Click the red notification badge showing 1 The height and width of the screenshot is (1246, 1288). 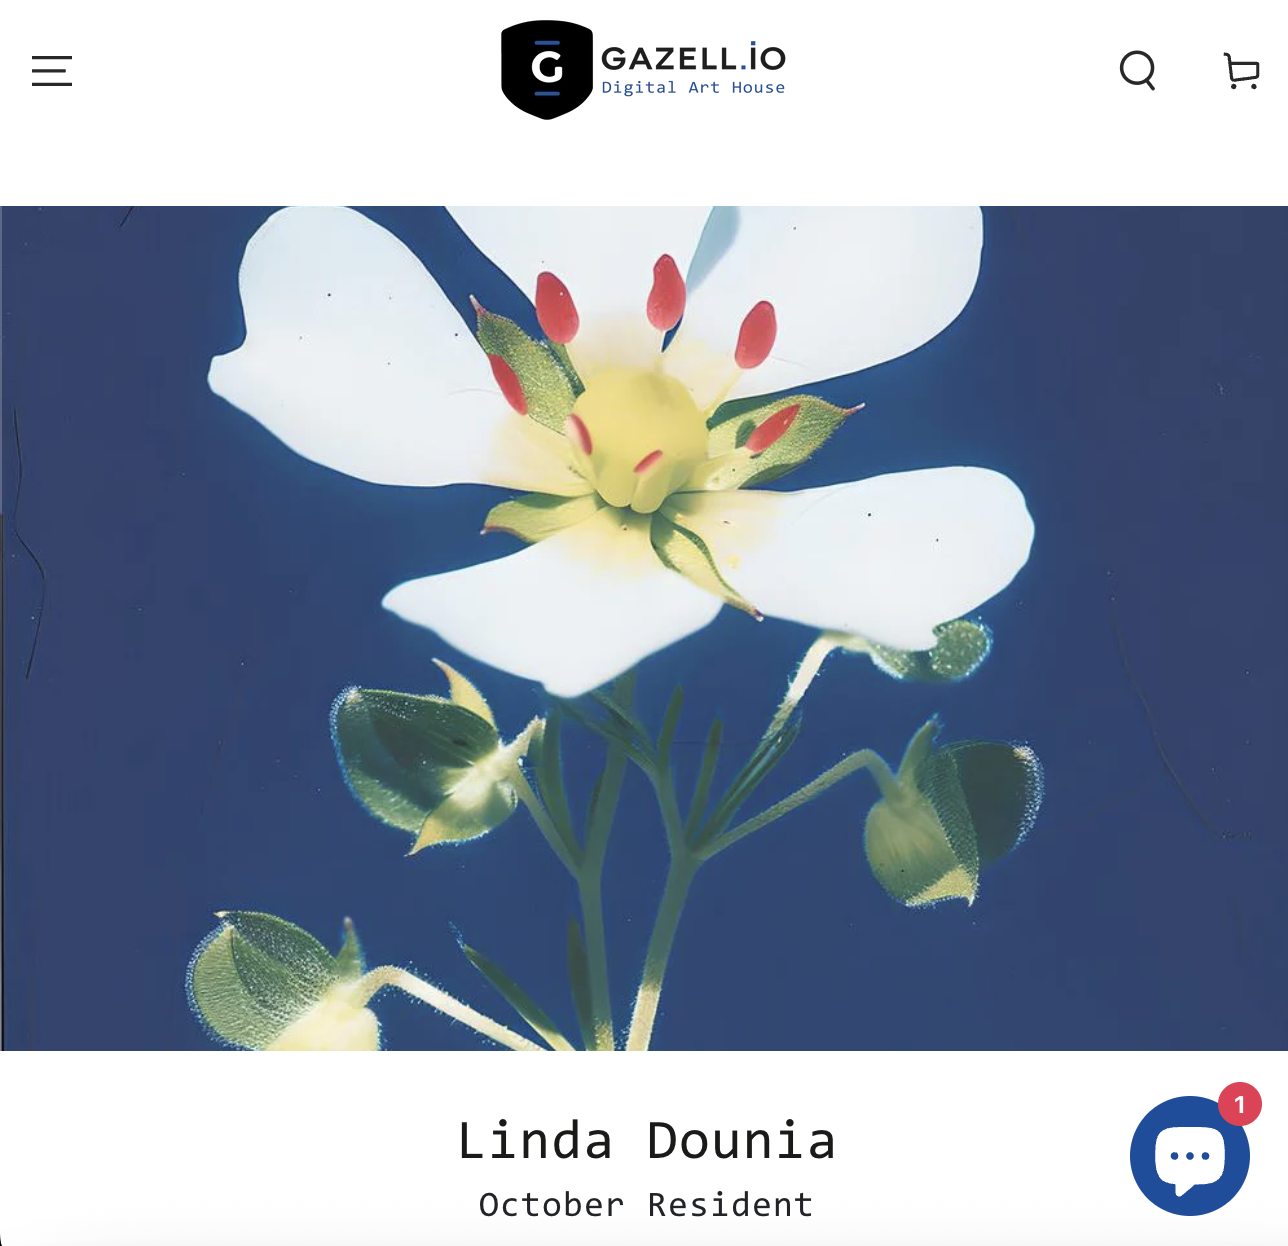click(x=1240, y=1104)
